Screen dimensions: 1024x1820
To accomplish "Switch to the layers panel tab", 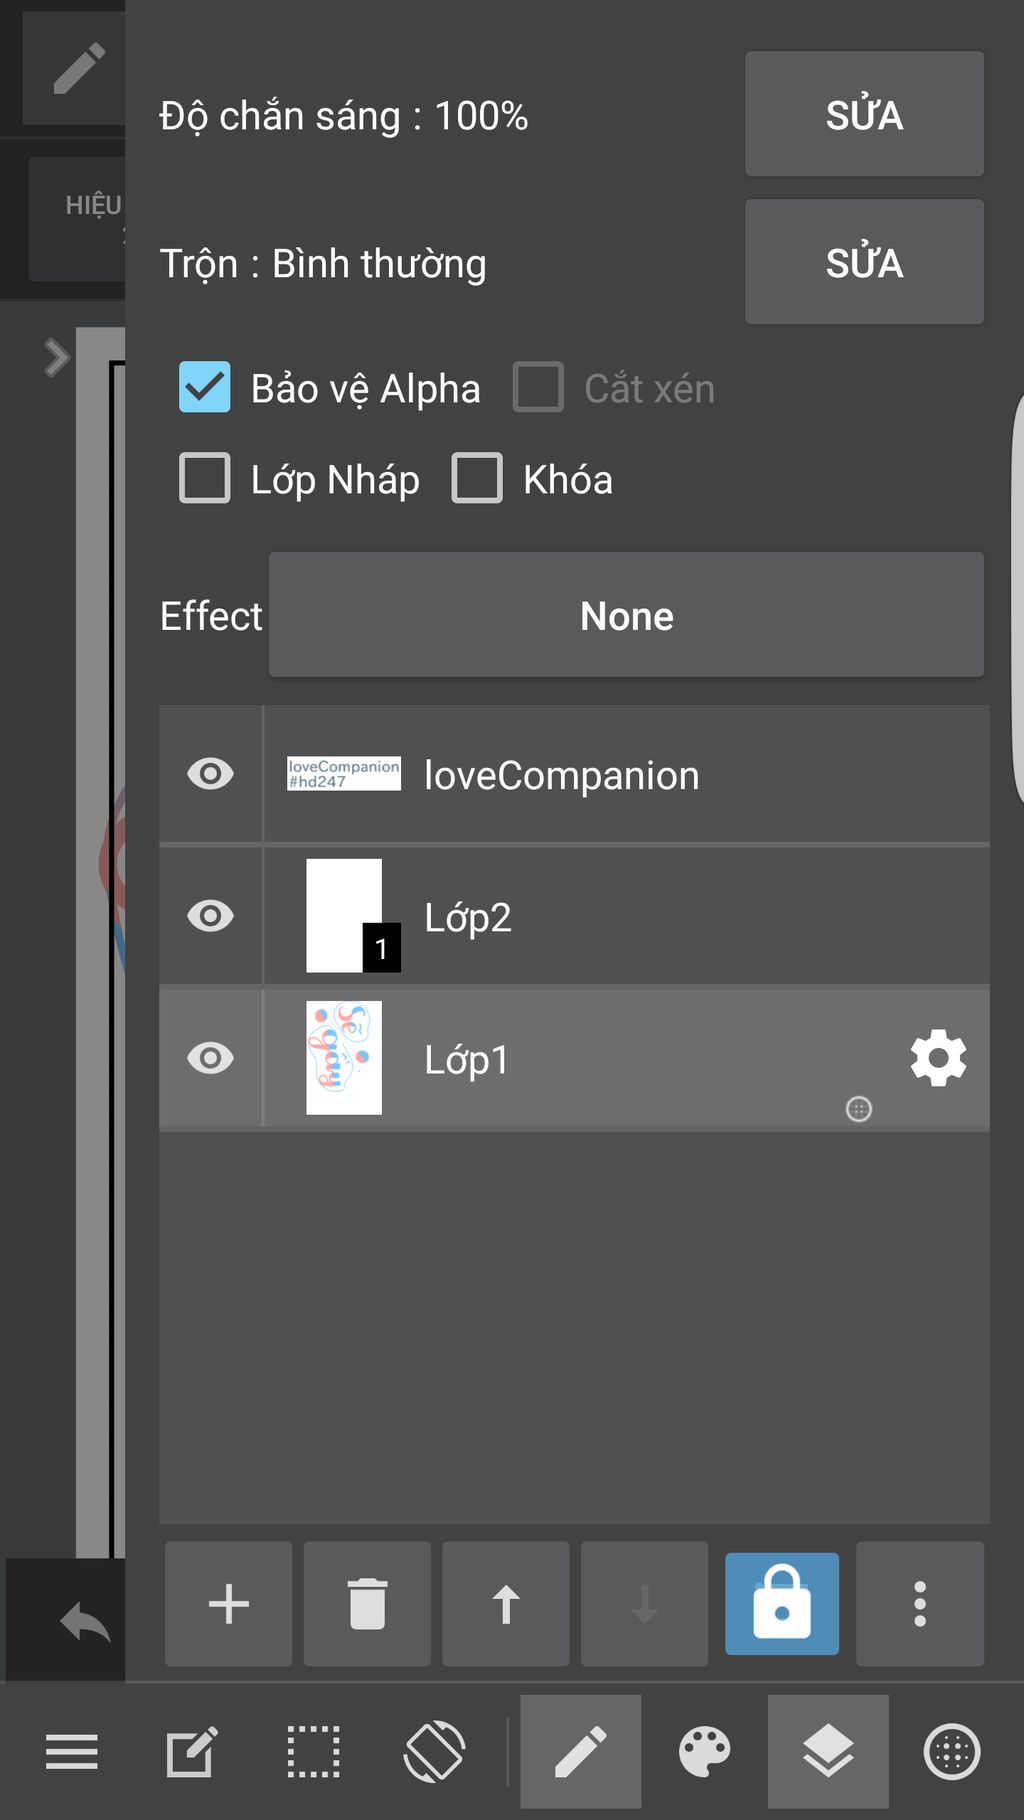I will pyautogui.click(x=828, y=1752).
